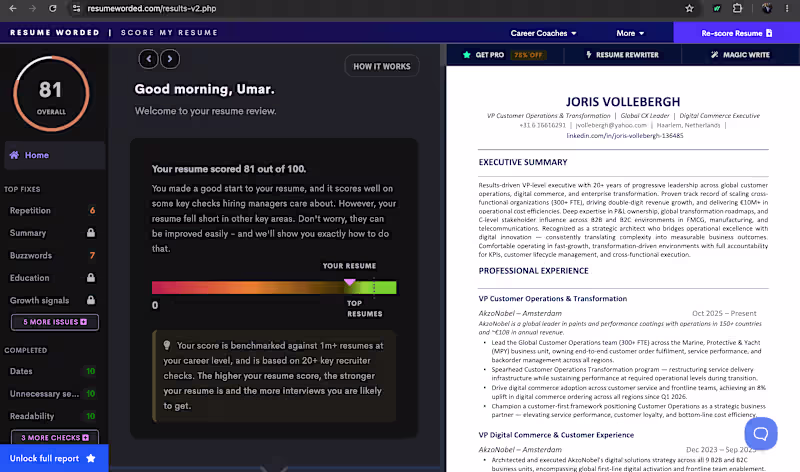This screenshot has height=472, width=800.
Task: Open the Chrome three-dot menu
Action: (787, 8)
